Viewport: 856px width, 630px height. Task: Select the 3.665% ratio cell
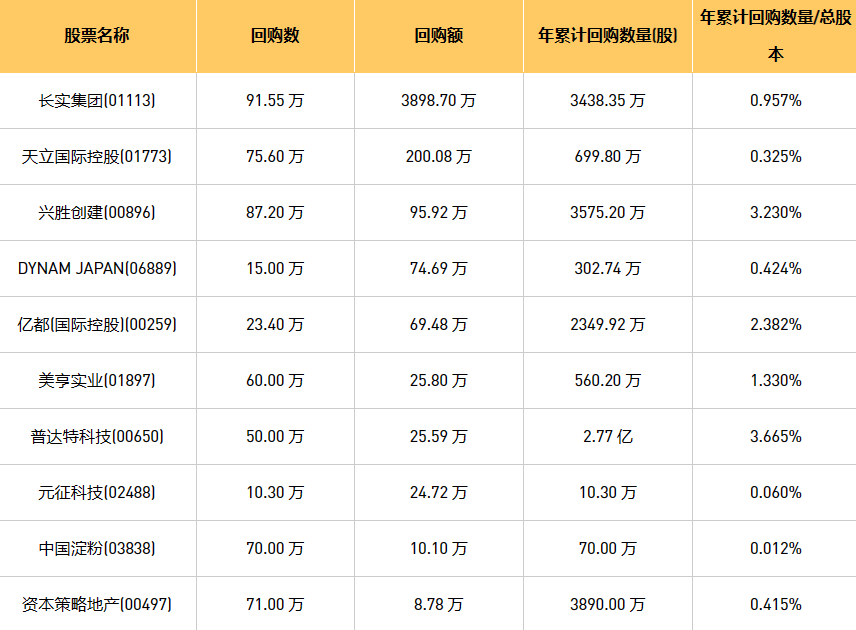(x=775, y=436)
